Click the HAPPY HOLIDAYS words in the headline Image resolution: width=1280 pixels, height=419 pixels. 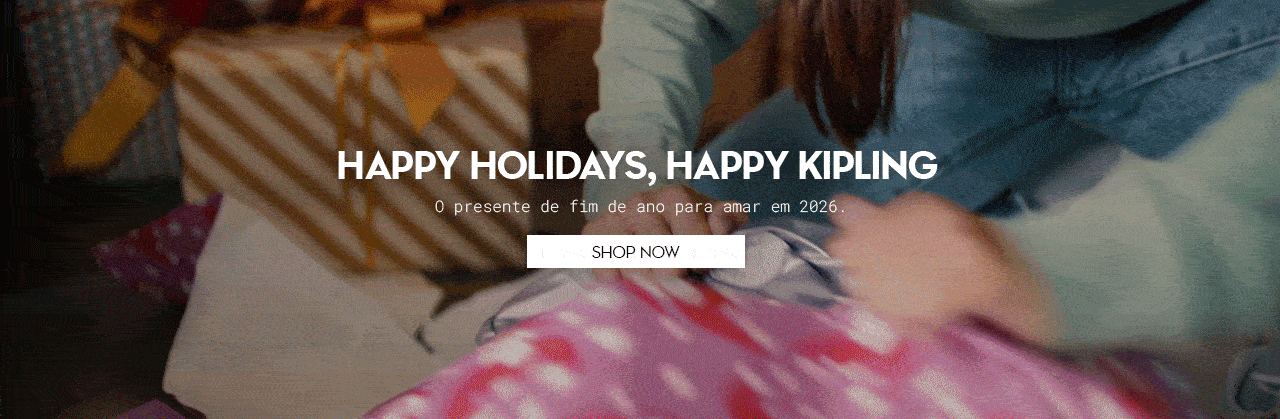coord(495,166)
